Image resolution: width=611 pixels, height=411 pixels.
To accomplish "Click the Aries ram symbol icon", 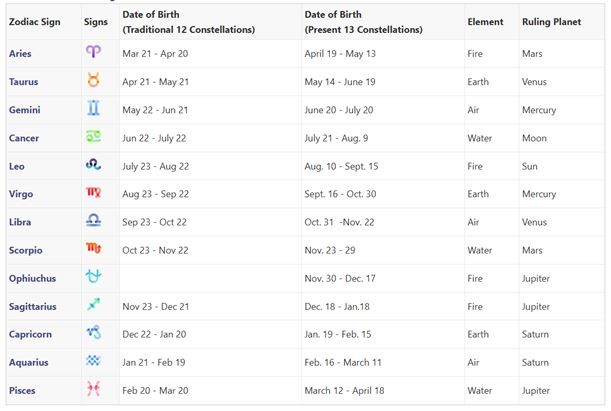I will 93,53.
